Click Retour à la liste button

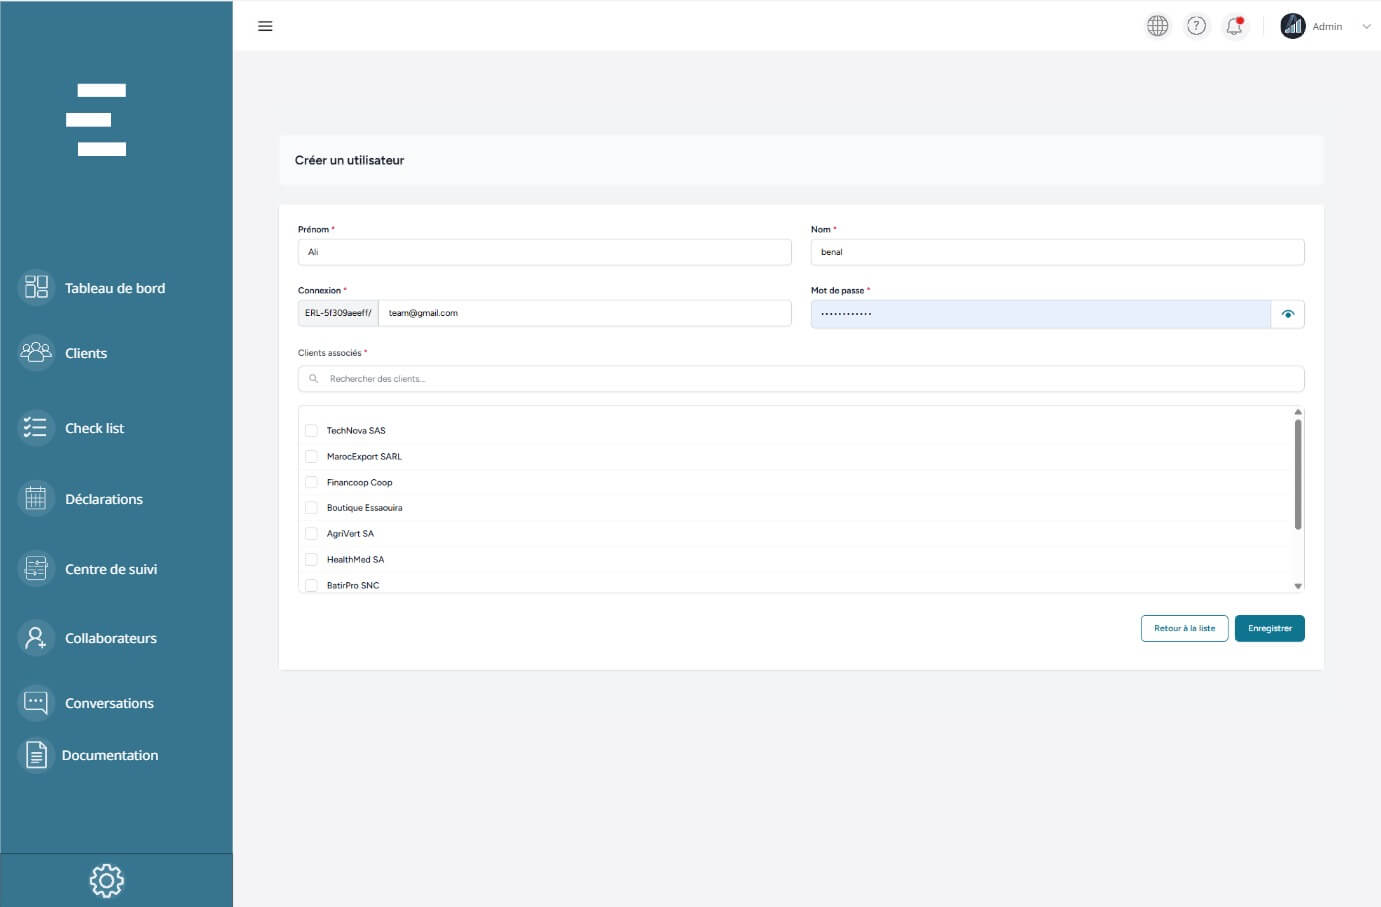[1184, 628]
